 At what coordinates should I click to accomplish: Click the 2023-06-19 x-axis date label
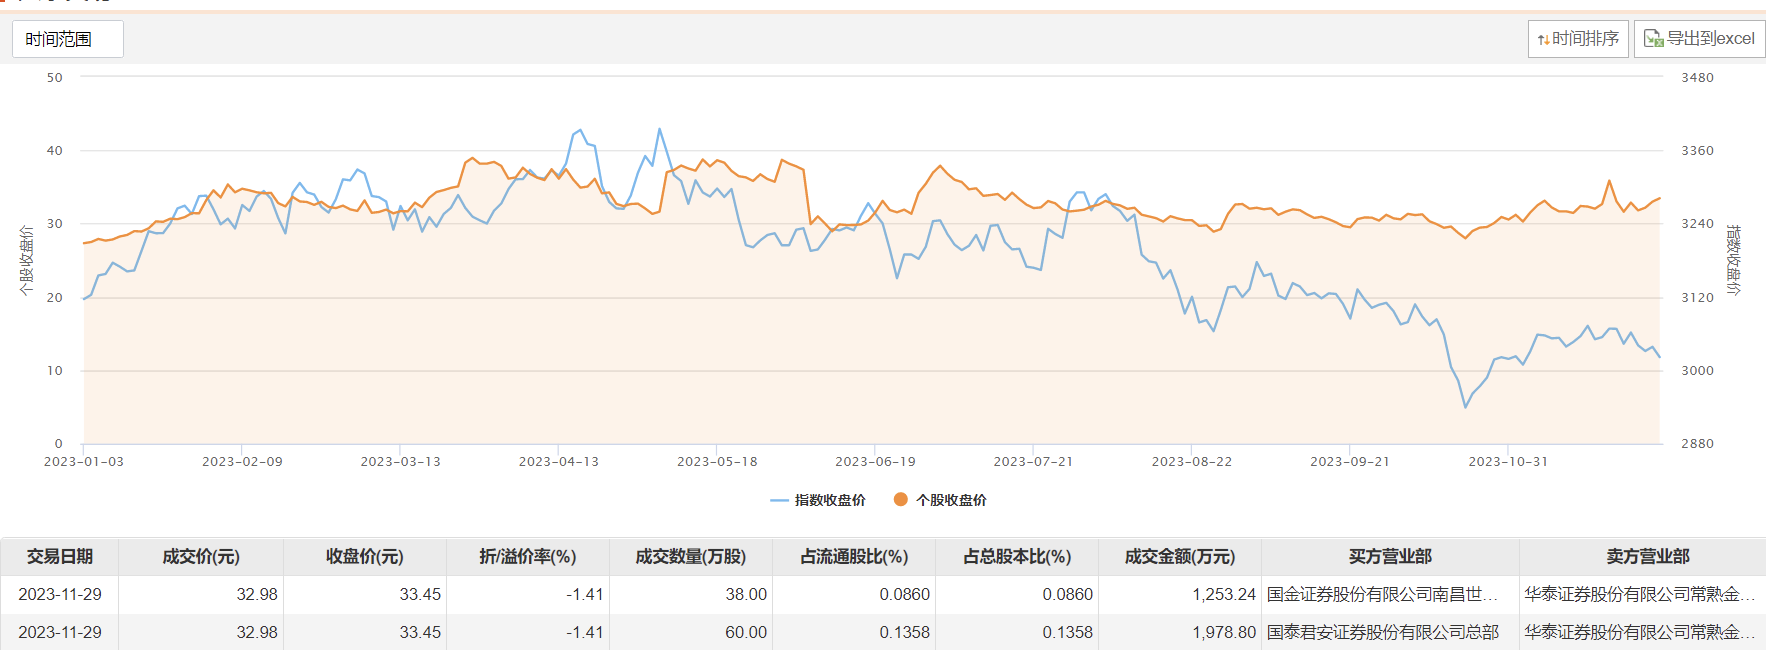(x=875, y=461)
